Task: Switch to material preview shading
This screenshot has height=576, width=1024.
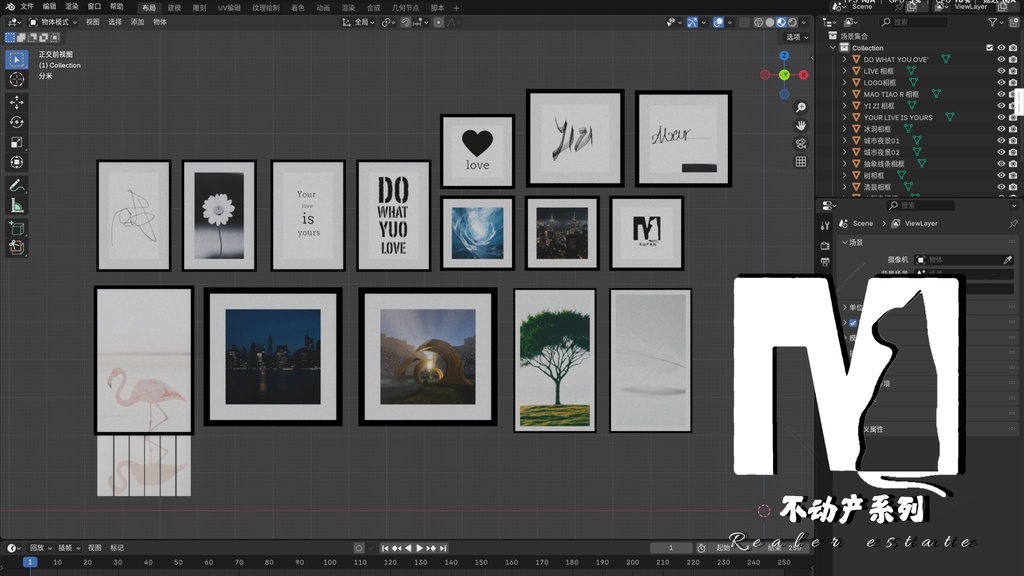Action: click(x=781, y=22)
